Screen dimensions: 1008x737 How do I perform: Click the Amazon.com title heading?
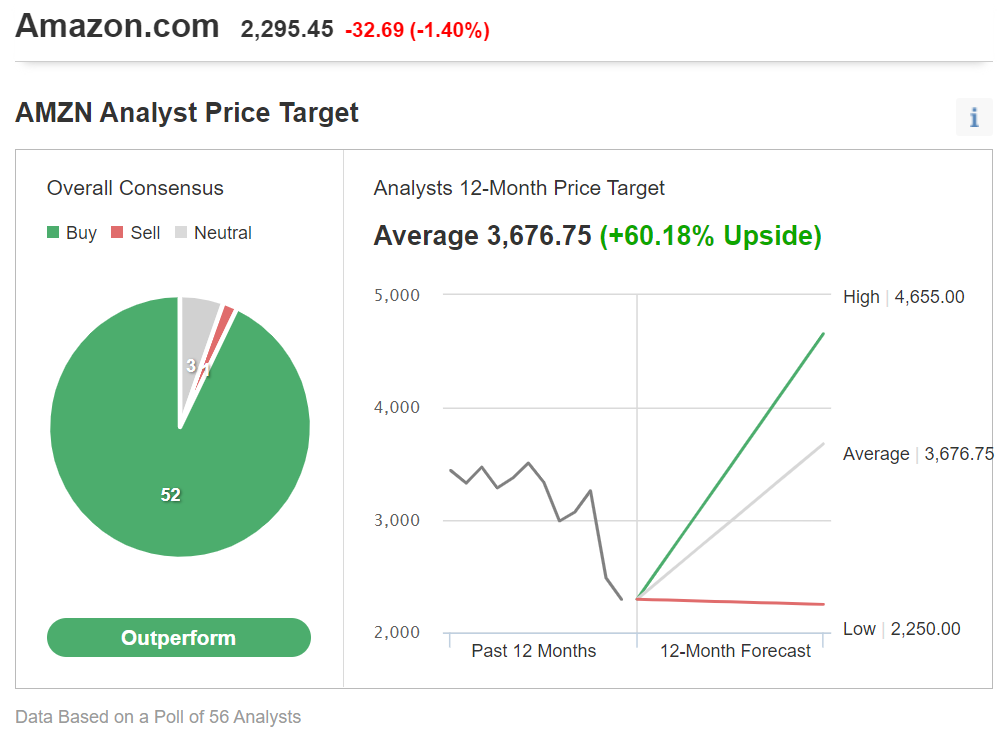[117, 26]
